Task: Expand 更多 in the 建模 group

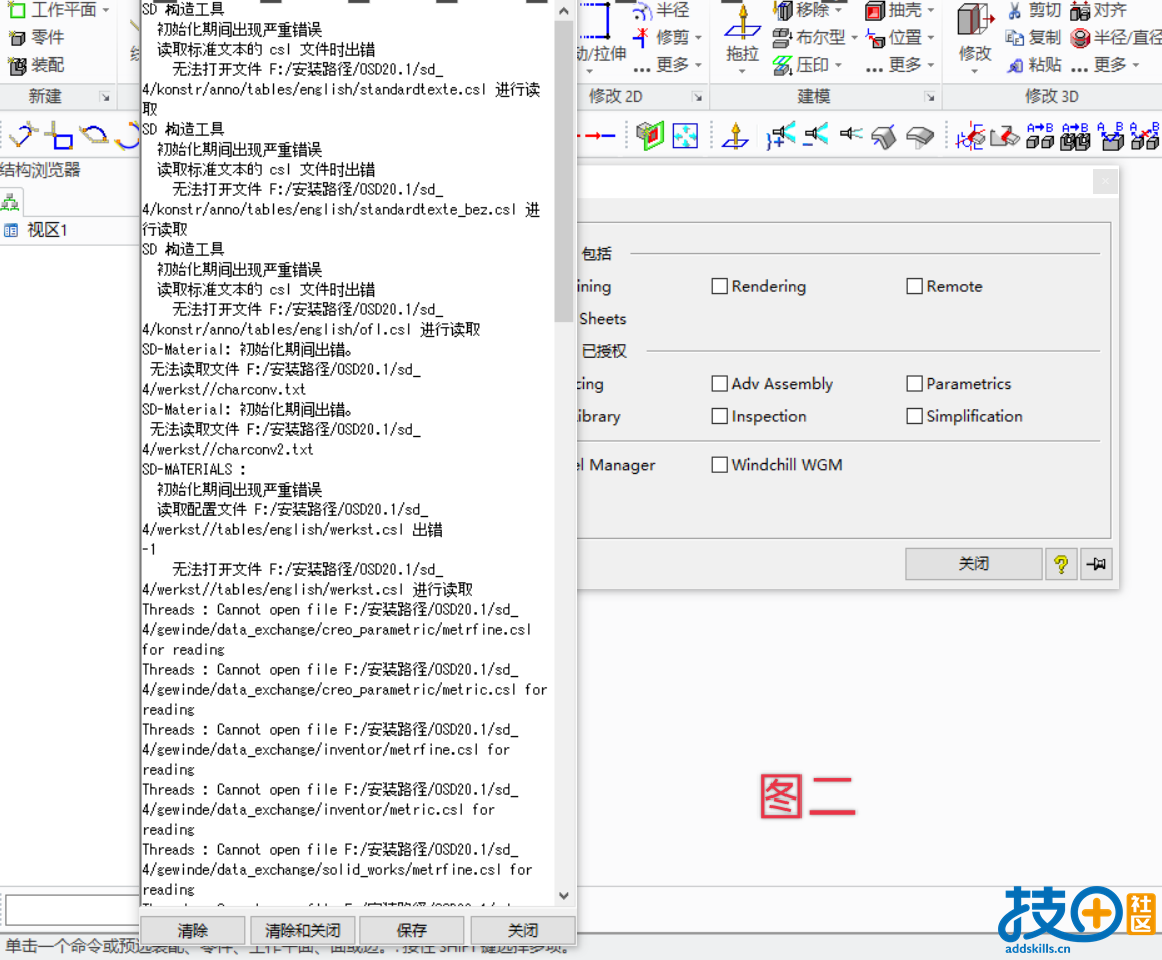Action: coord(900,66)
